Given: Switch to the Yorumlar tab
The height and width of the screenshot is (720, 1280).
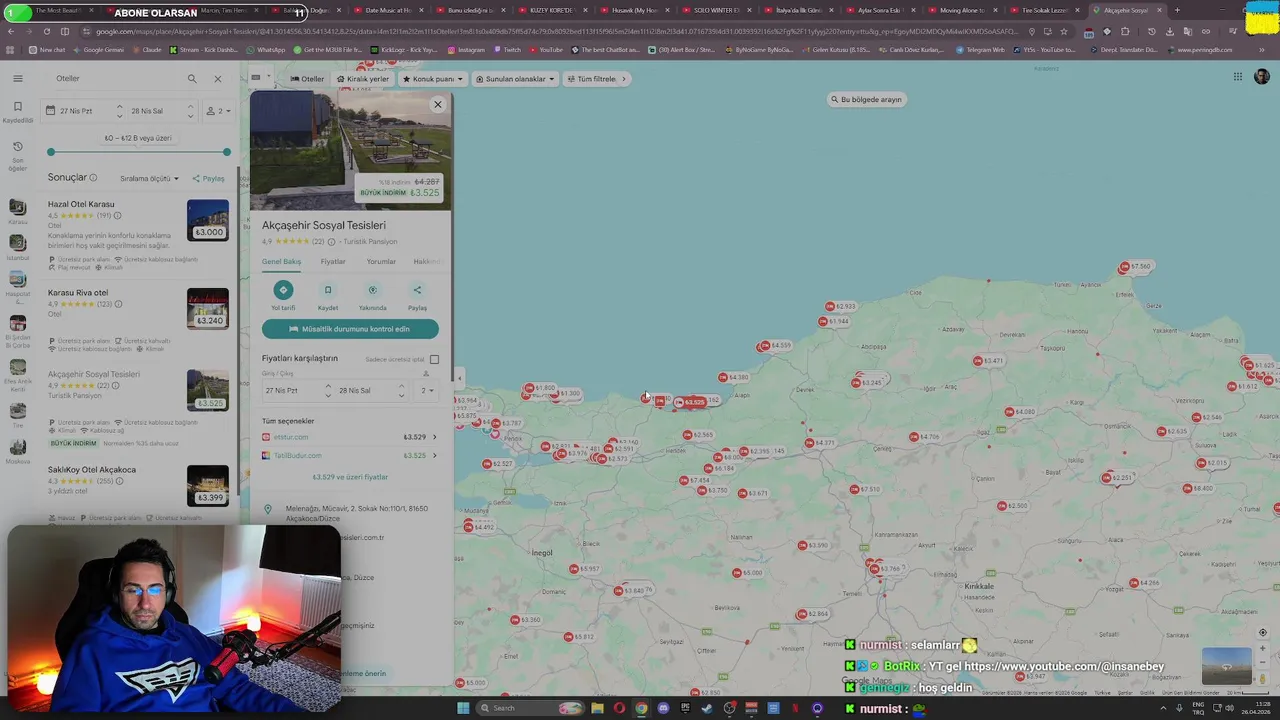Looking at the screenshot, I should click(381, 262).
